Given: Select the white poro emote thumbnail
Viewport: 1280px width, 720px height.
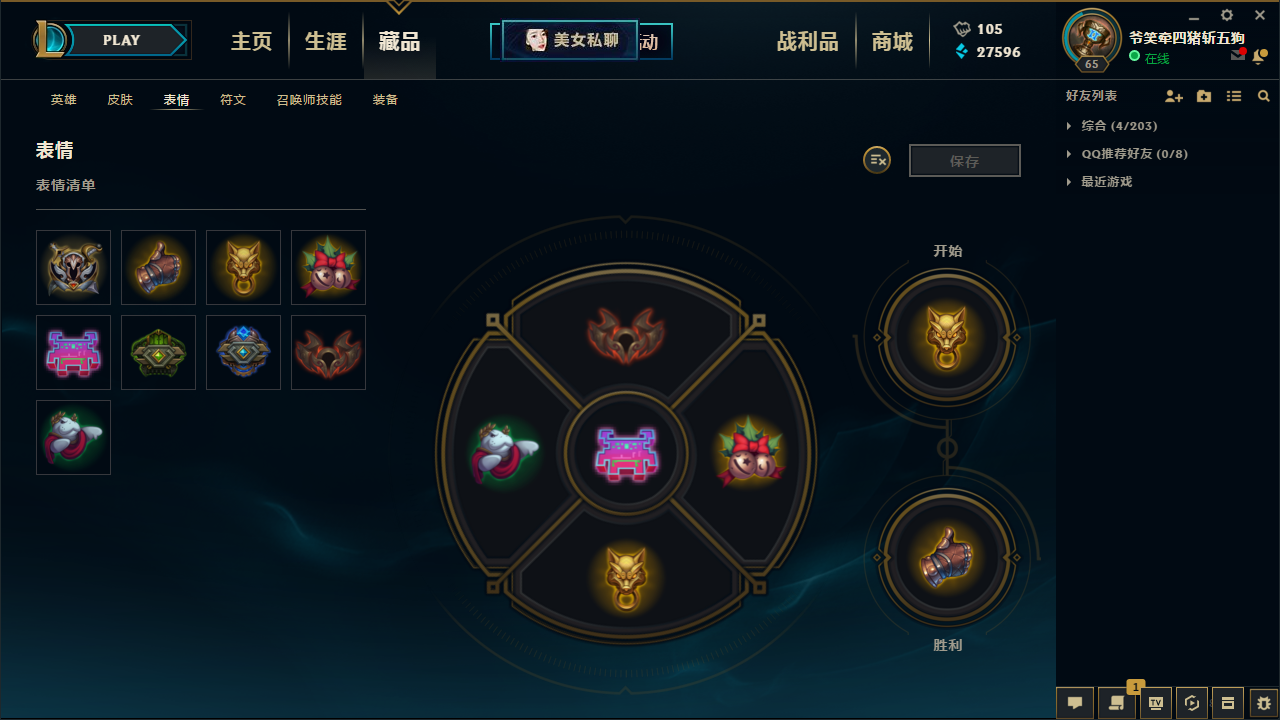Looking at the screenshot, I should point(73,437).
